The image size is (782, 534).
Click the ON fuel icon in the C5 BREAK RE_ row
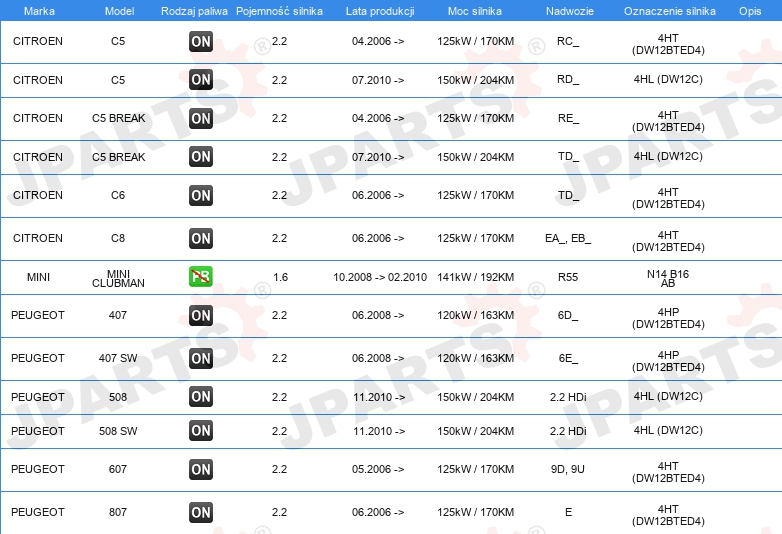(x=201, y=118)
